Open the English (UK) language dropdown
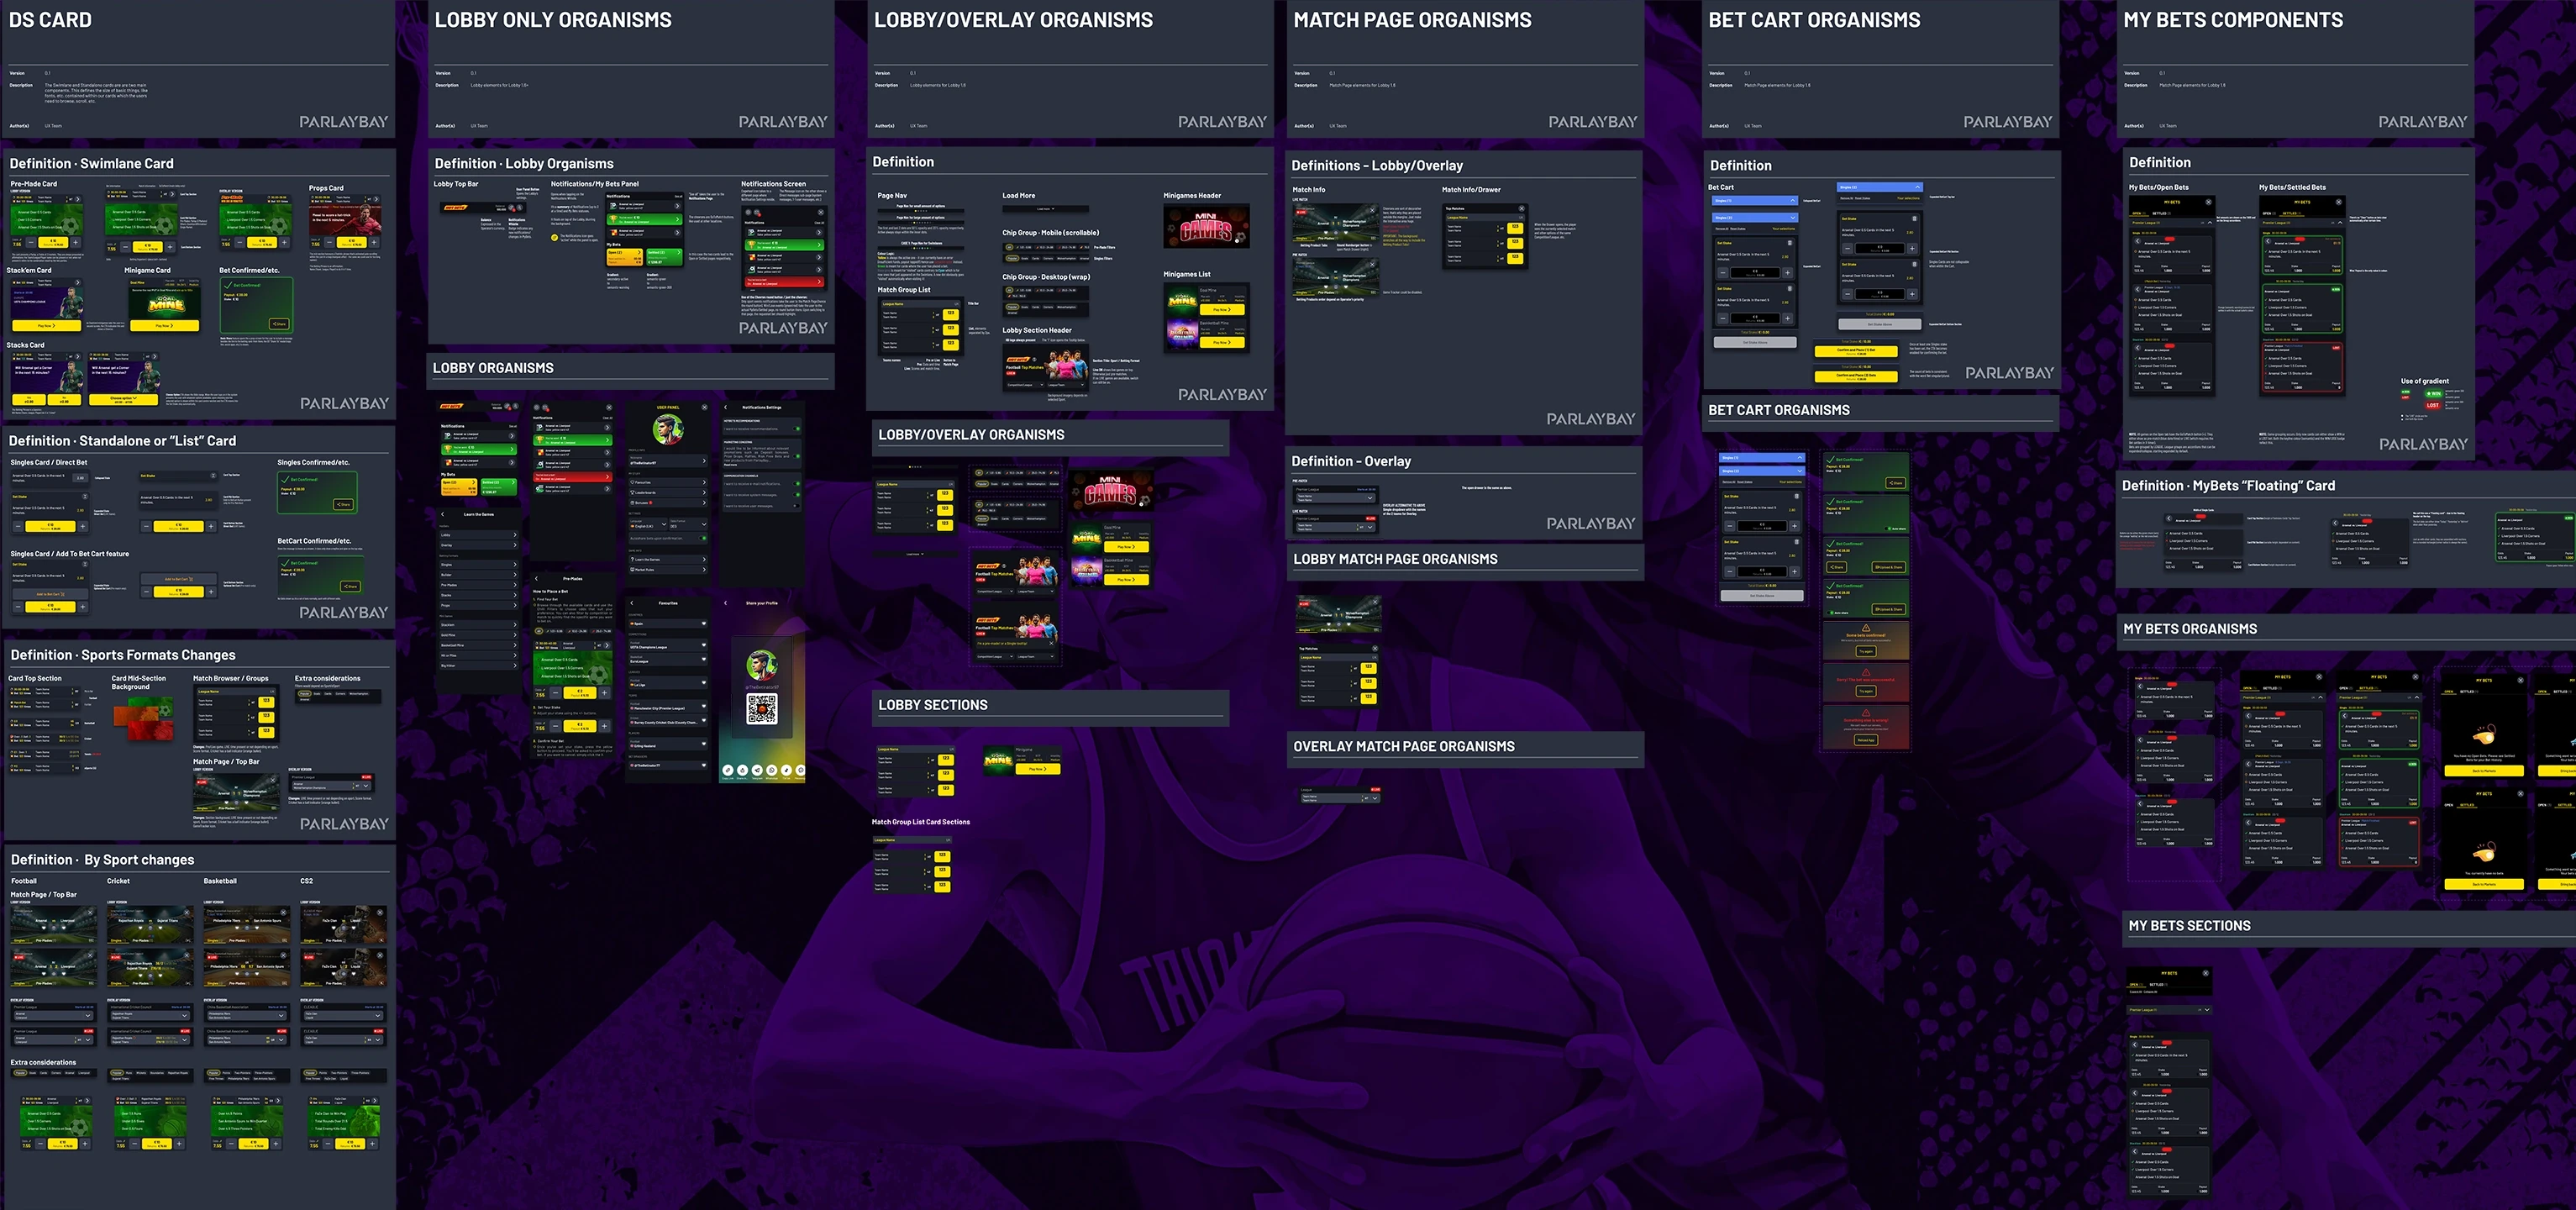This screenshot has width=2576, height=1210. tap(649, 525)
